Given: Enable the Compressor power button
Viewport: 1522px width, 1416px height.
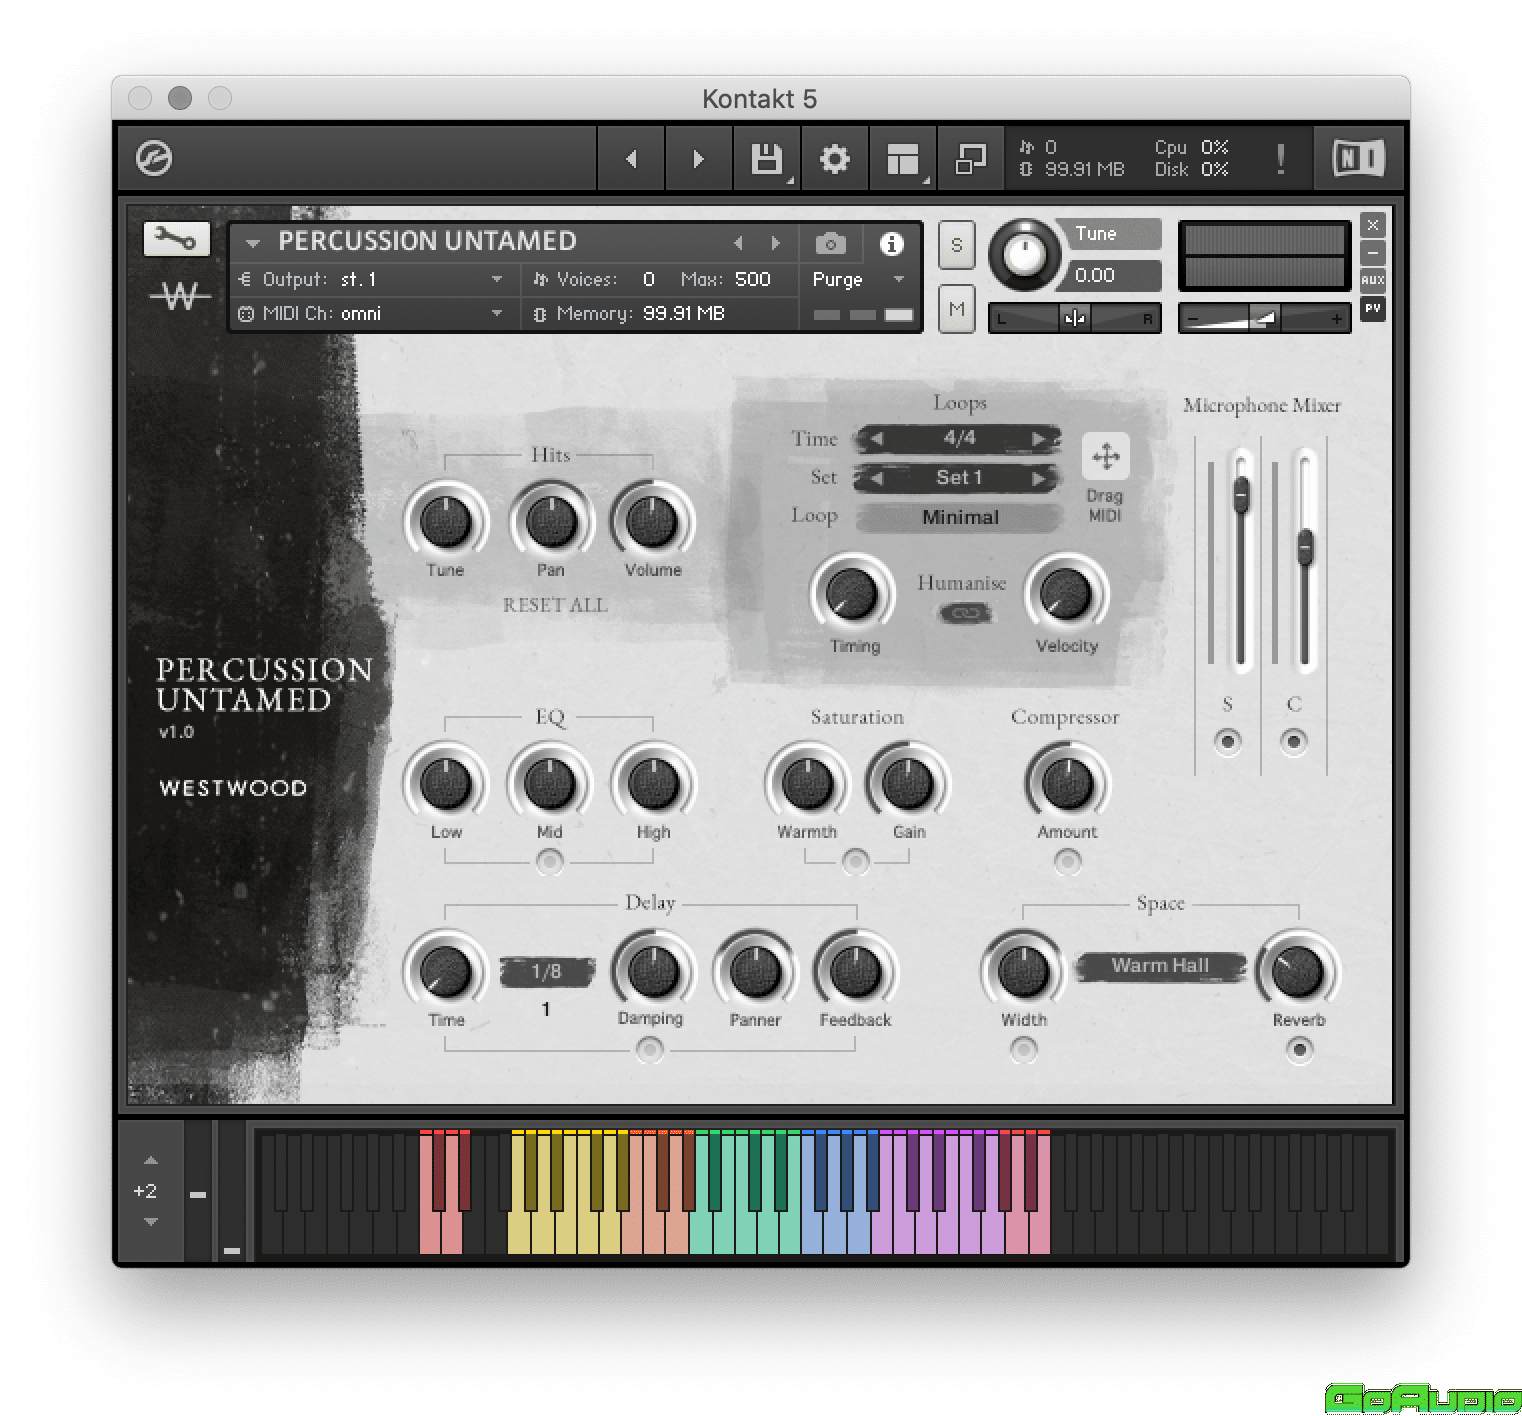Looking at the screenshot, I should click(x=1067, y=861).
